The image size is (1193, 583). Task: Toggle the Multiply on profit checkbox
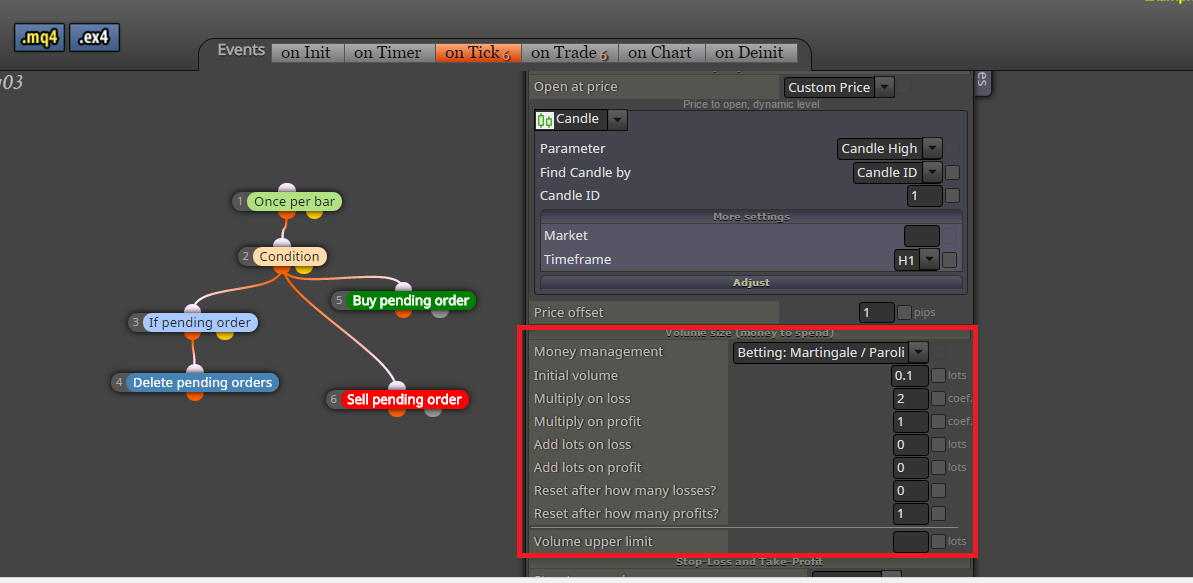click(939, 421)
